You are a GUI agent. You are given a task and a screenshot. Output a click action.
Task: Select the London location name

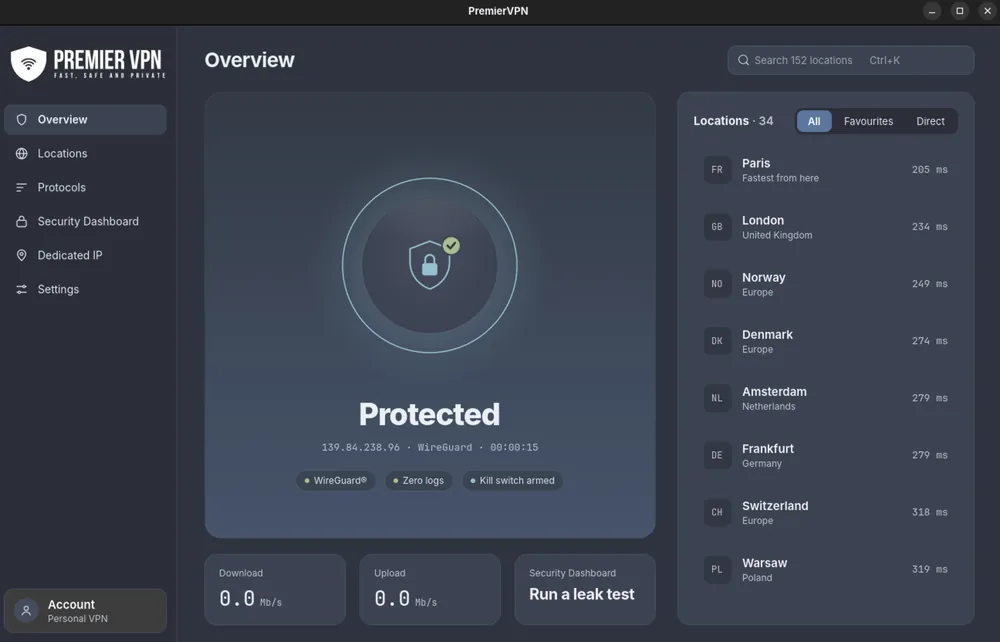[763, 221]
